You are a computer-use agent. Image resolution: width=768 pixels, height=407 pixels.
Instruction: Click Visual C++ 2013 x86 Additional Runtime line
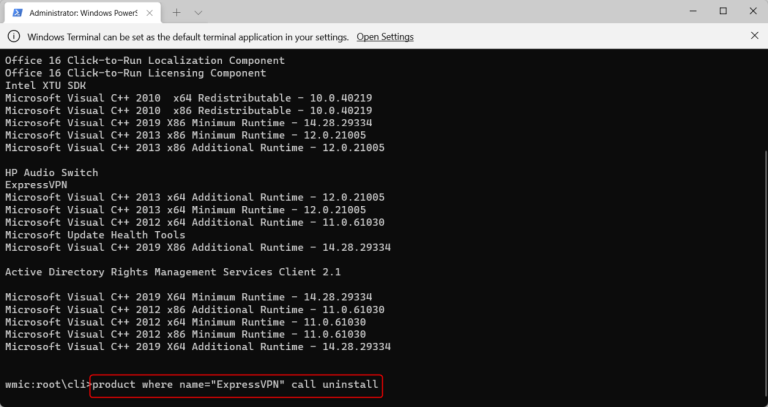195,148
